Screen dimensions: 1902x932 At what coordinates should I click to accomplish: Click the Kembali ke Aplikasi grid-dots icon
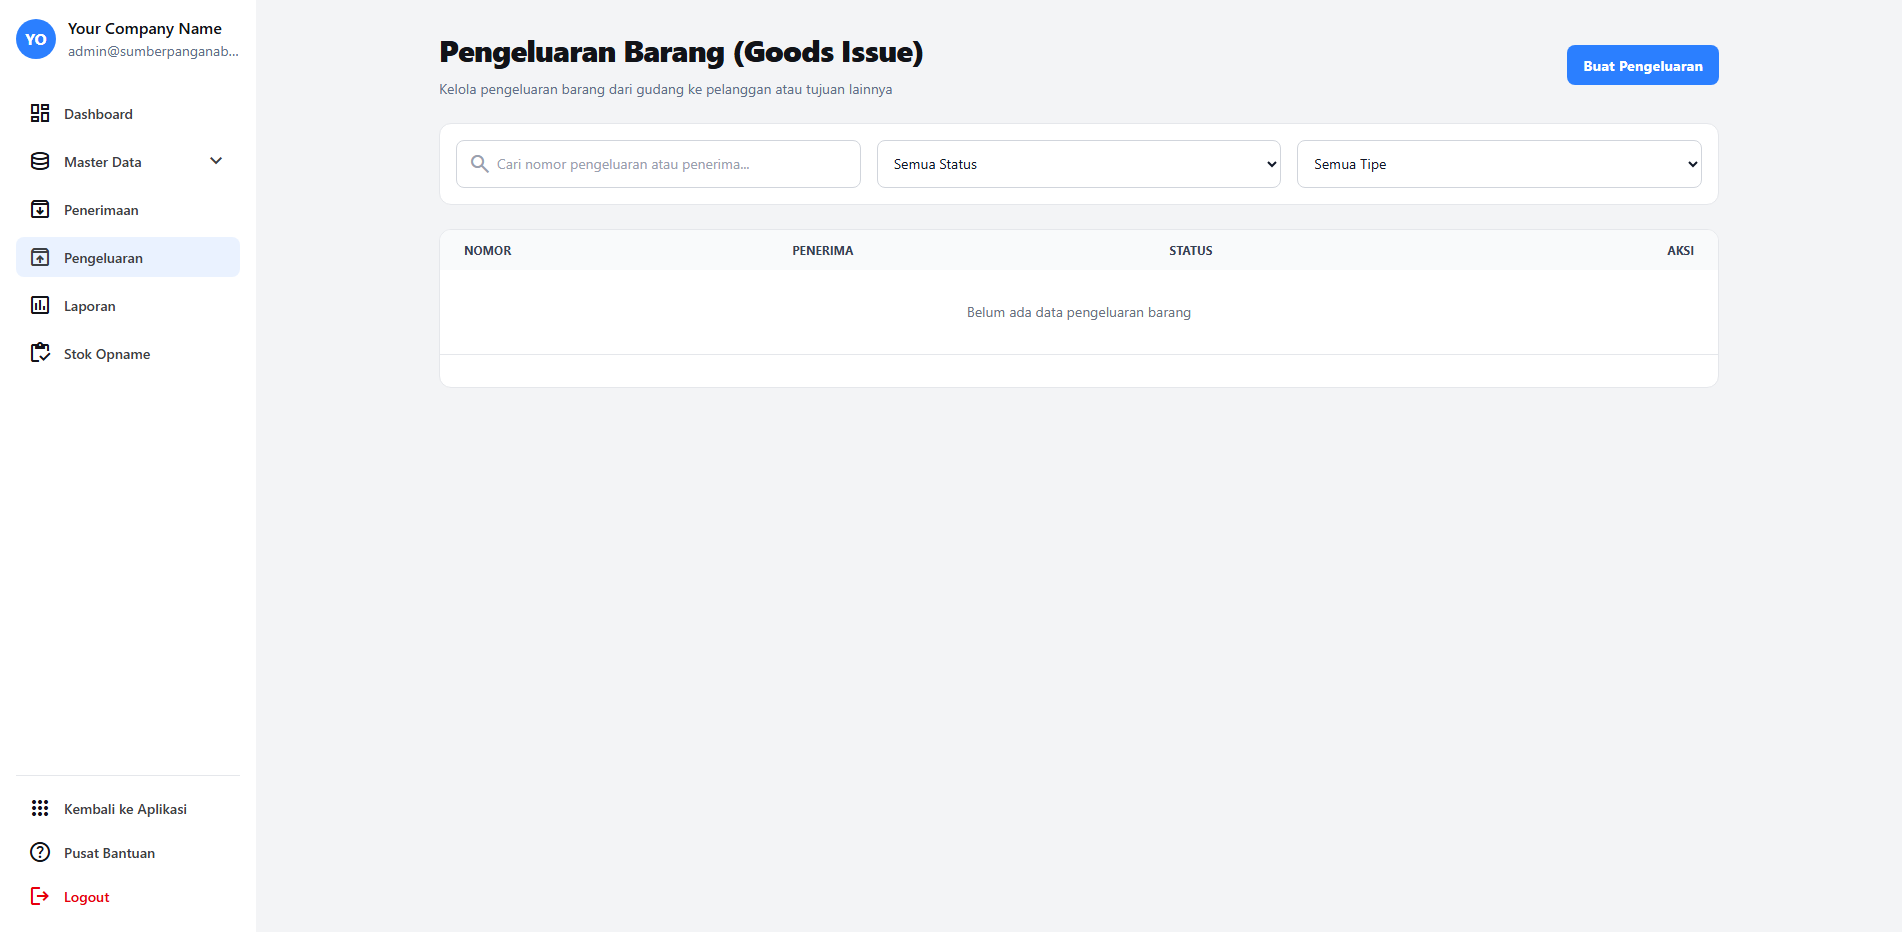point(40,808)
